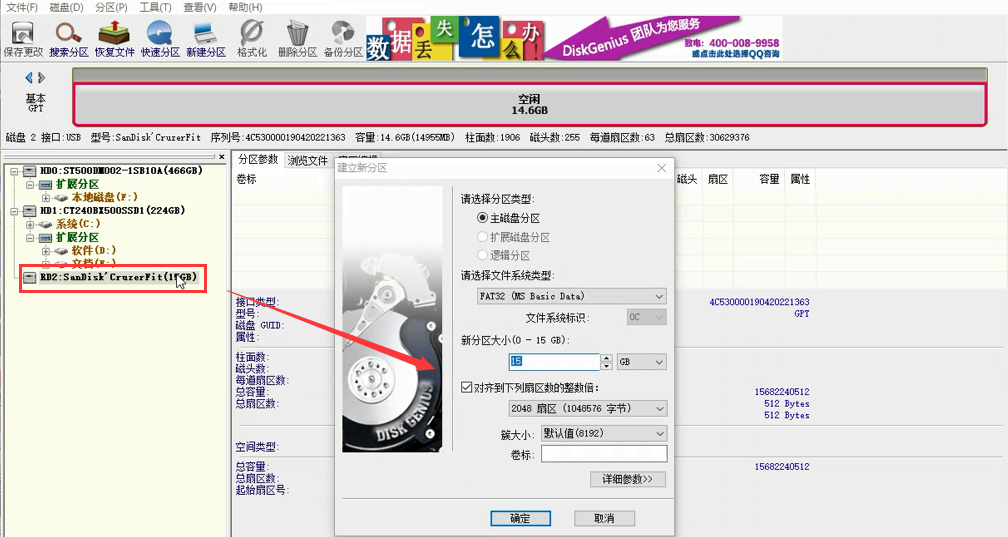Click the 删除分区 delete partition icon
Screen dimensions: 1008x537
coord(297,39)
